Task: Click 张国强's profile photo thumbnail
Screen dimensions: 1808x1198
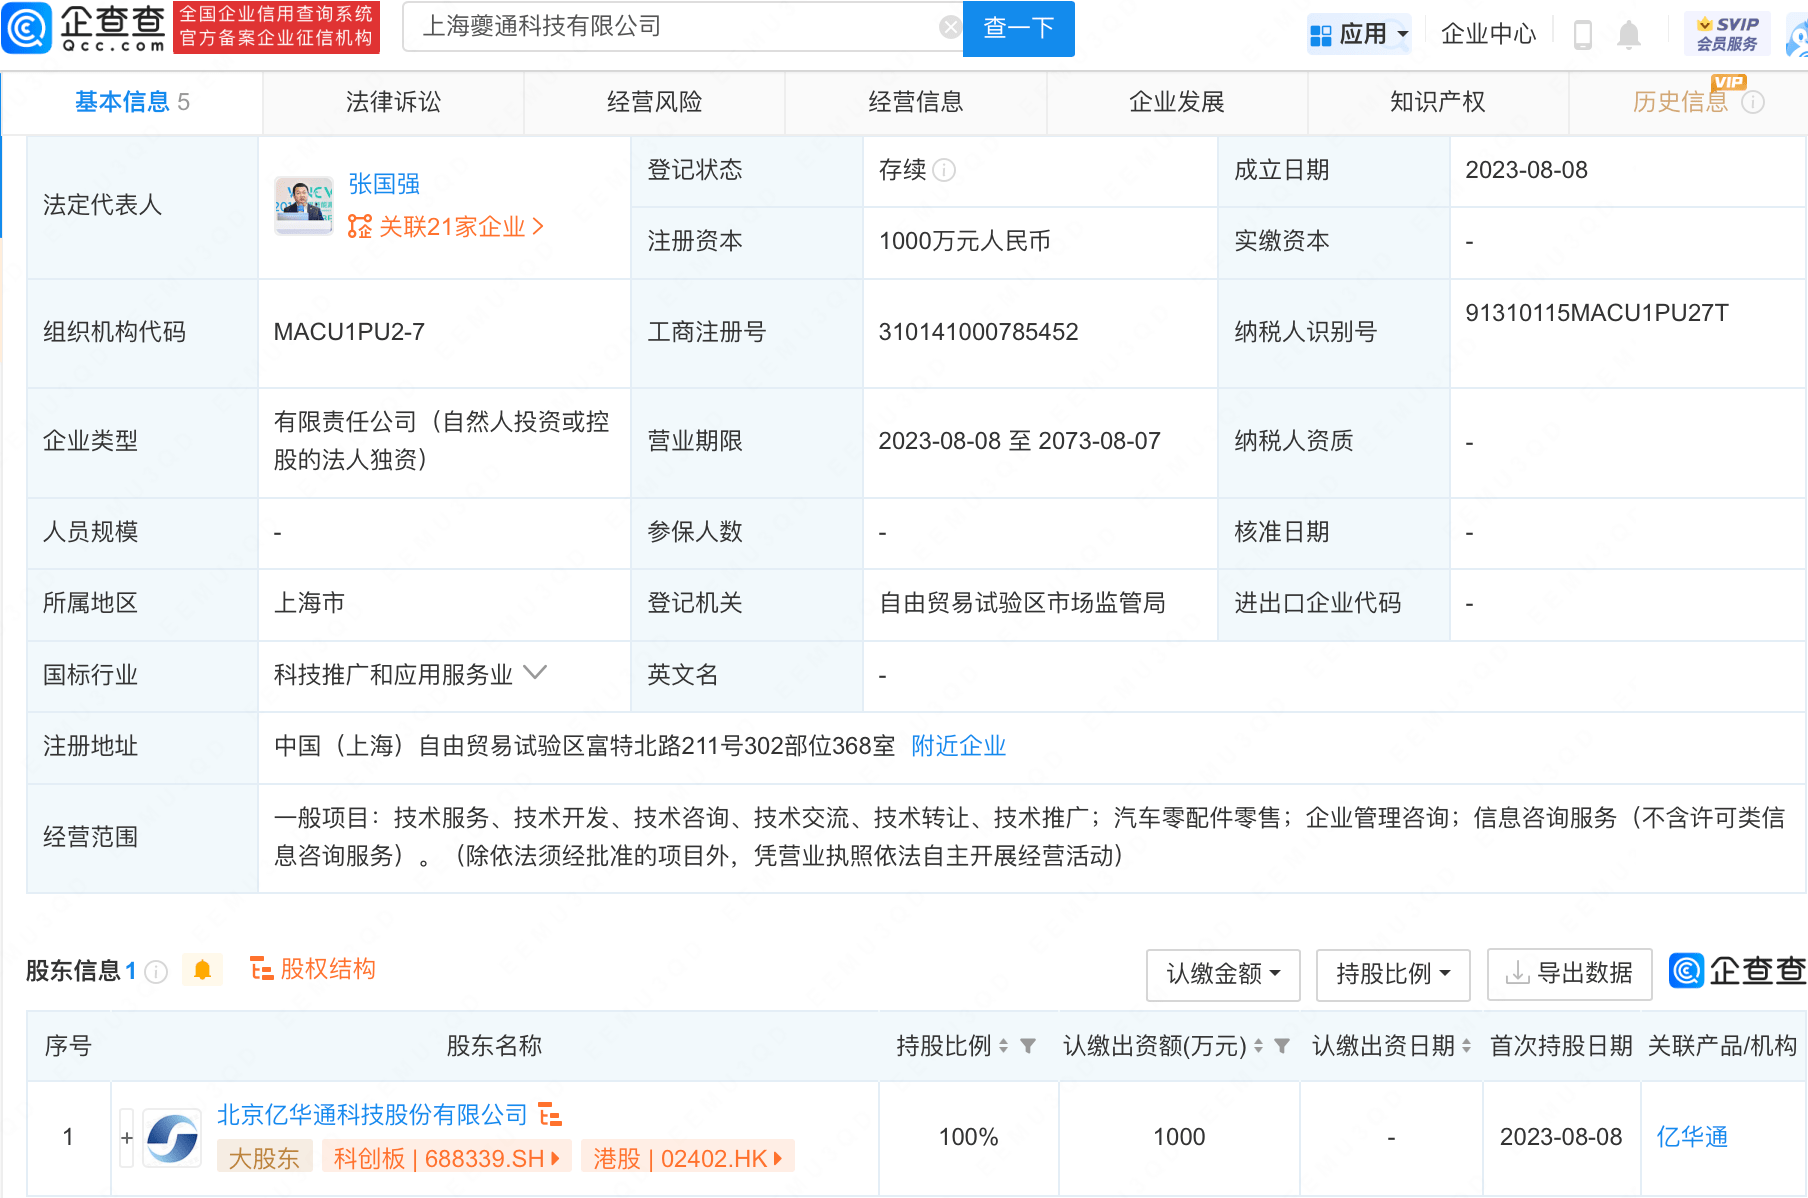Action: (304, 205)
